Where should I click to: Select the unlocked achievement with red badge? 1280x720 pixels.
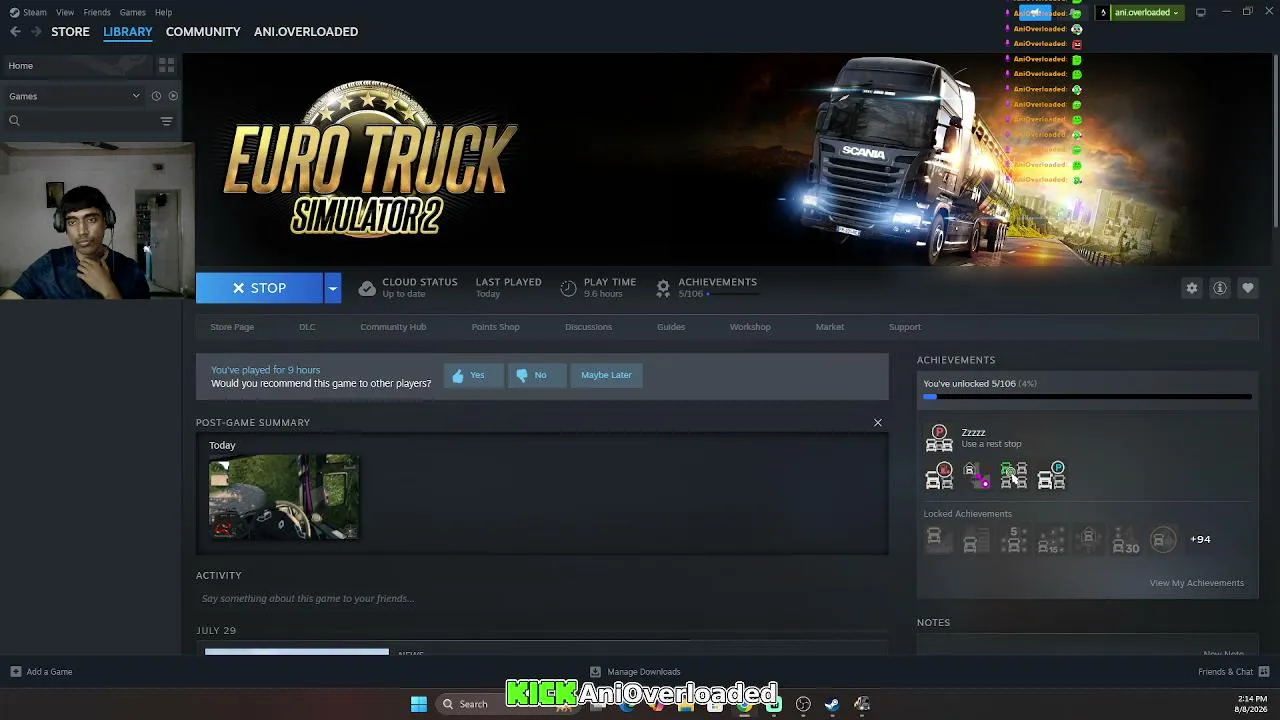tap(939, 476)
